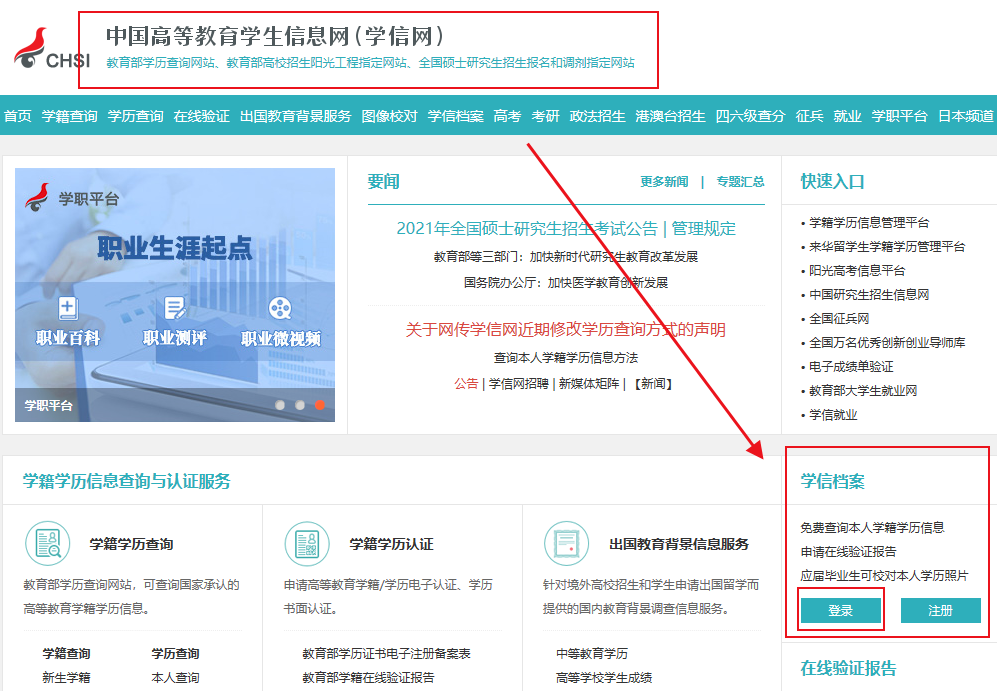This screenshot has width=997, height=691.
Task: Open the 职业微视频 film reel icon
Action: coord(281,309)
